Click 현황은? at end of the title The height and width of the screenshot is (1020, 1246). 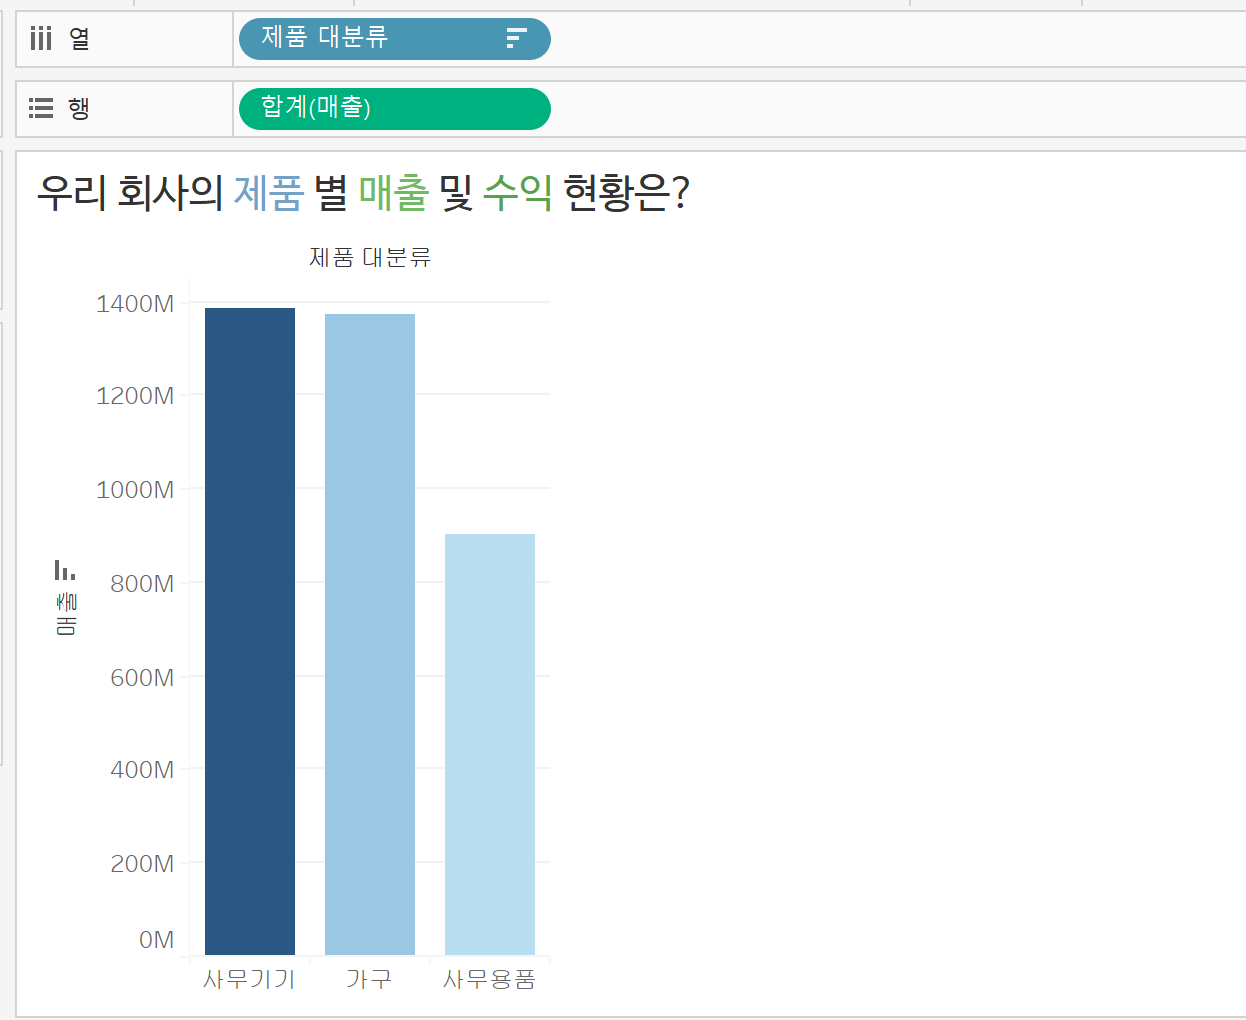(626, 192)
